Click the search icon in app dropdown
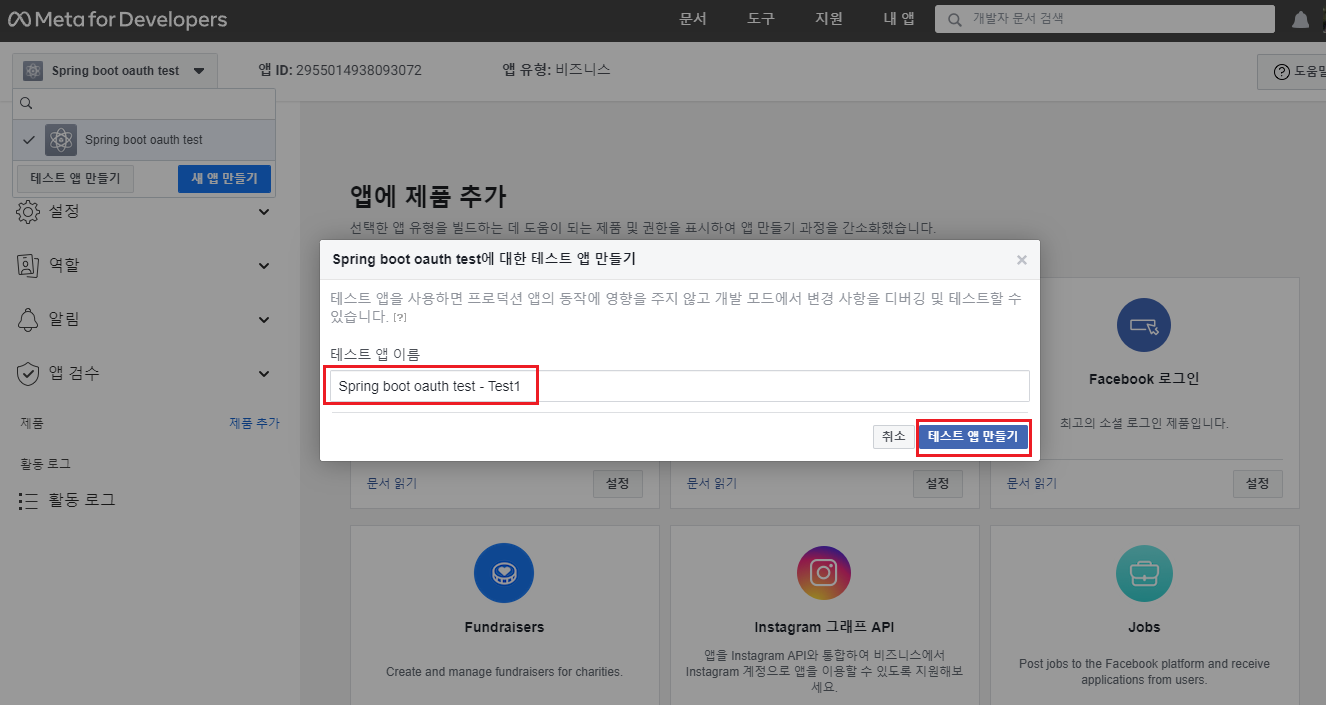 tap(26, 104)
